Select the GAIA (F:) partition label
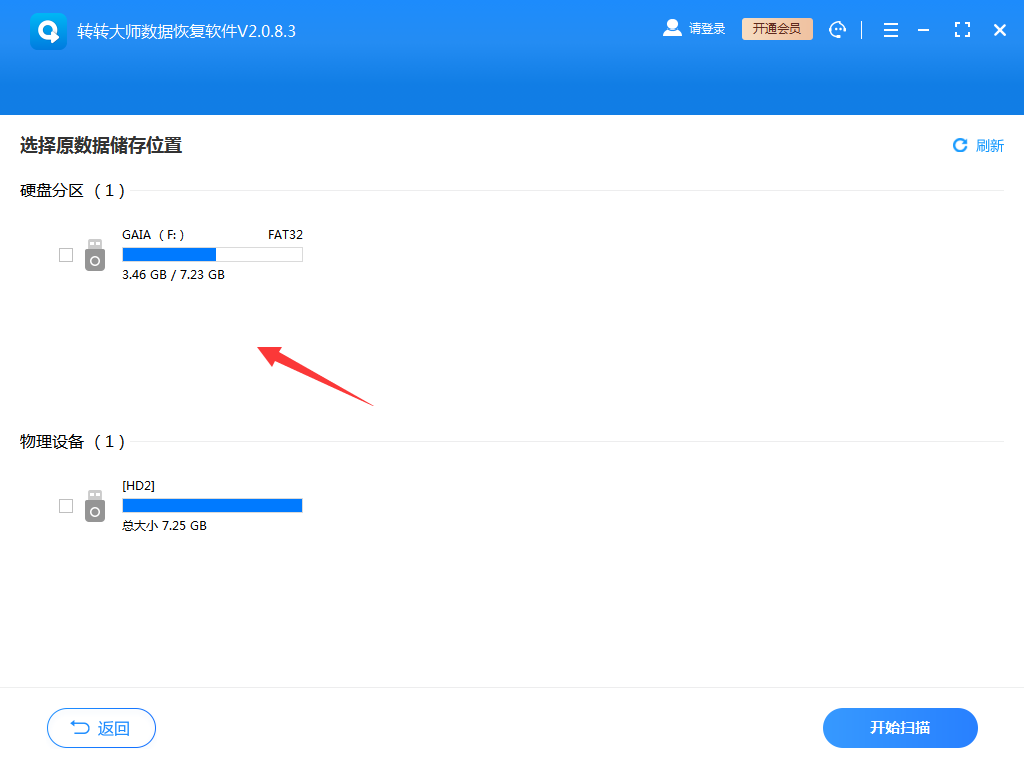Viewport: 1024px width, 768px height. click(153, 234)
